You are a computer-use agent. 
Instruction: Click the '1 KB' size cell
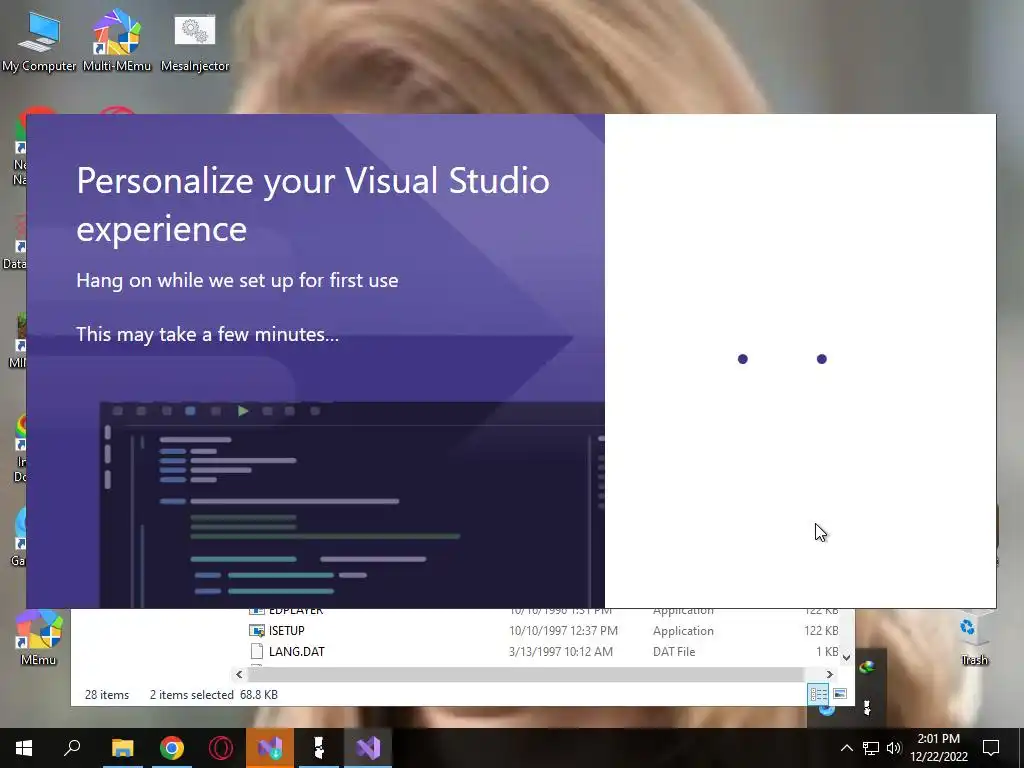827,652
